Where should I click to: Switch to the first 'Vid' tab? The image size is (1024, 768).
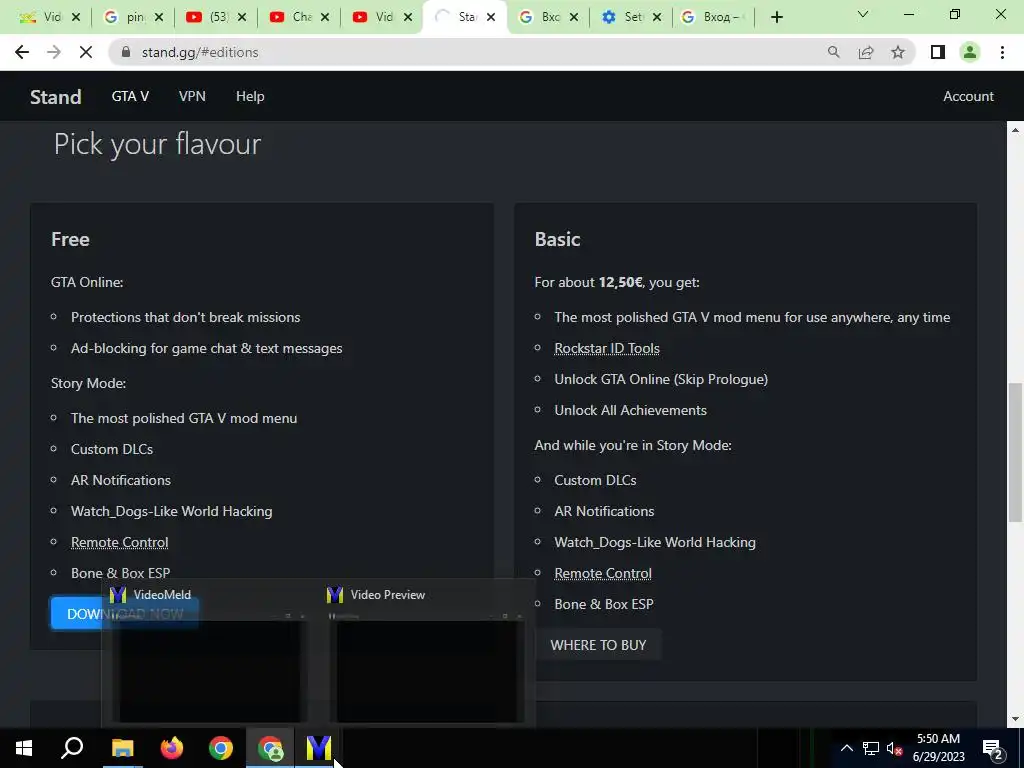coord(50,17)
